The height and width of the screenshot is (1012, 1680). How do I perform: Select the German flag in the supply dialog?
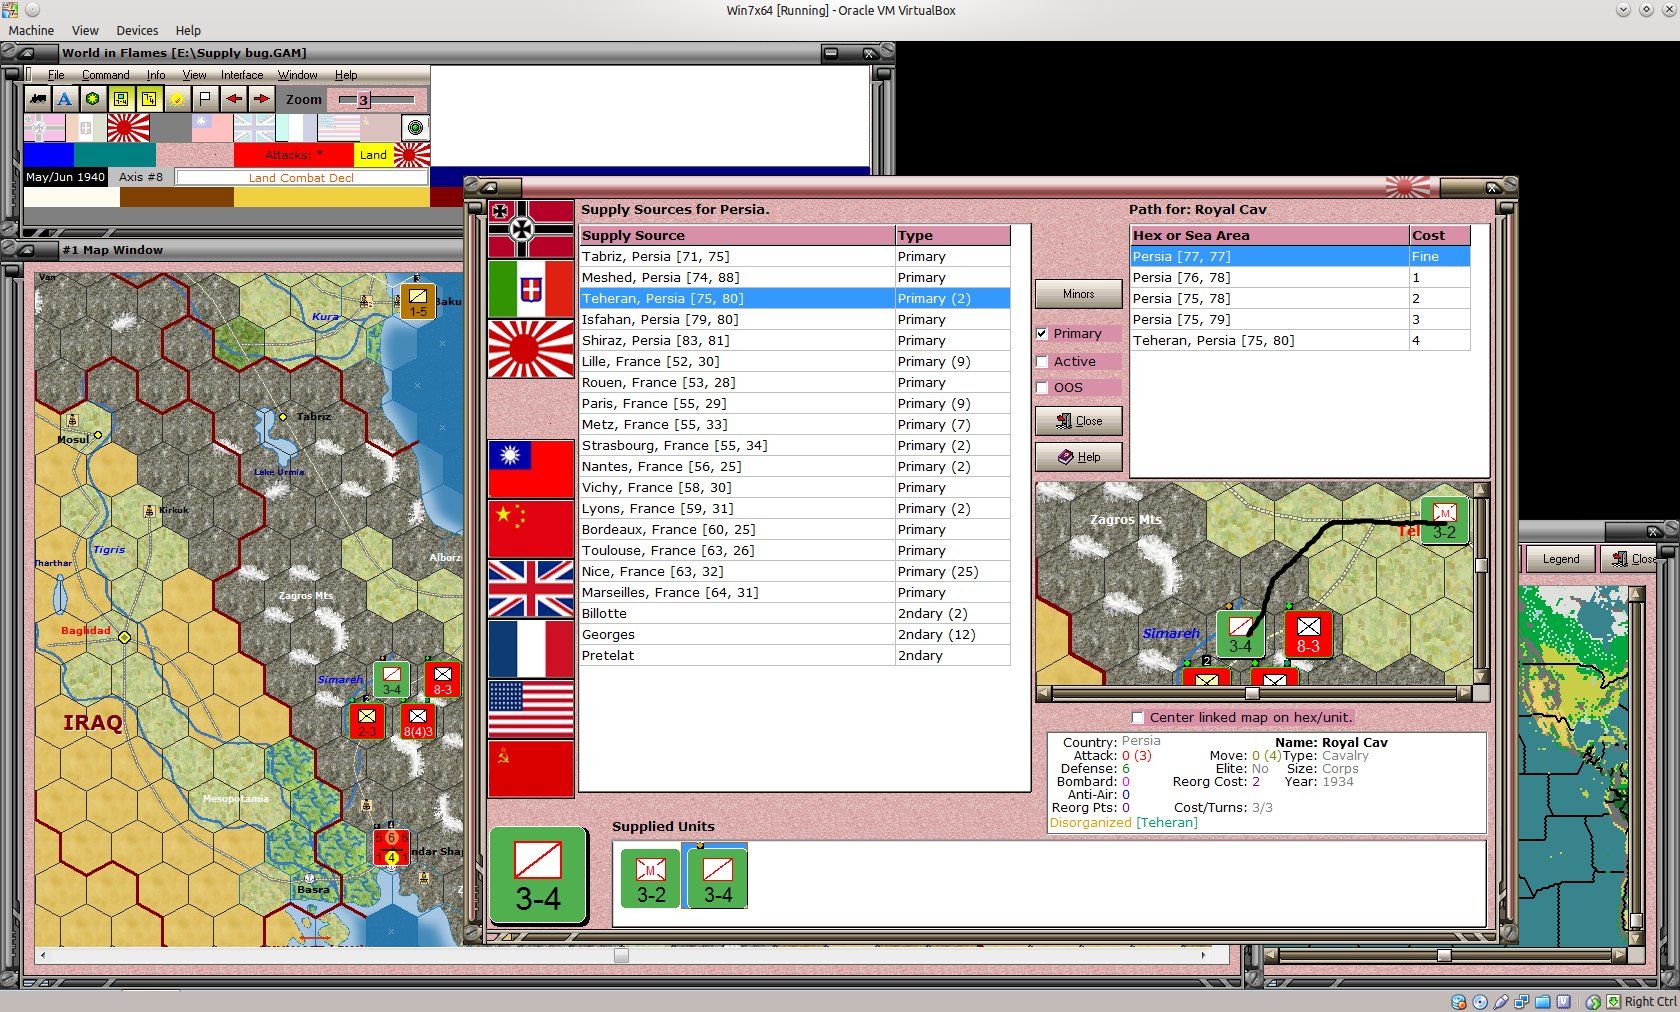pos(531,229)
